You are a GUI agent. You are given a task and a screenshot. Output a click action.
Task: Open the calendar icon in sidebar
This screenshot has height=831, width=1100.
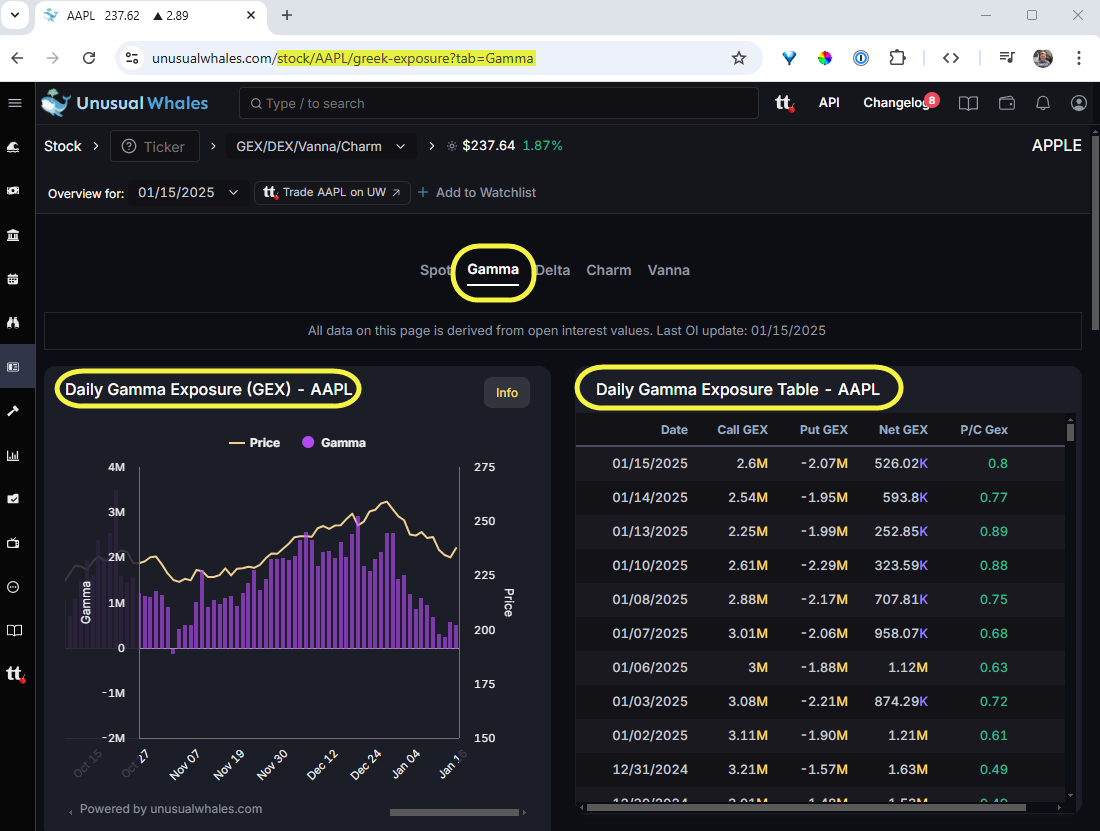point(13,279)
